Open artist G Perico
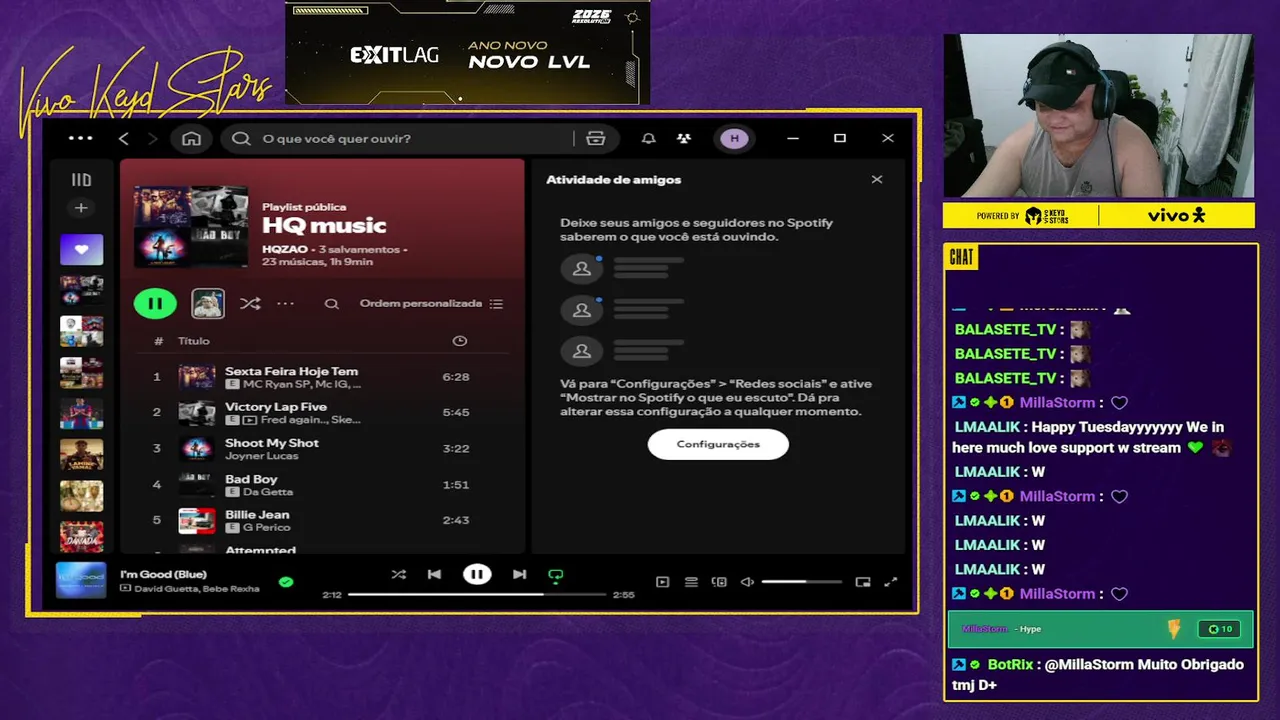The width and height of the screenshot is (1280, 720). tap(266, 528)
